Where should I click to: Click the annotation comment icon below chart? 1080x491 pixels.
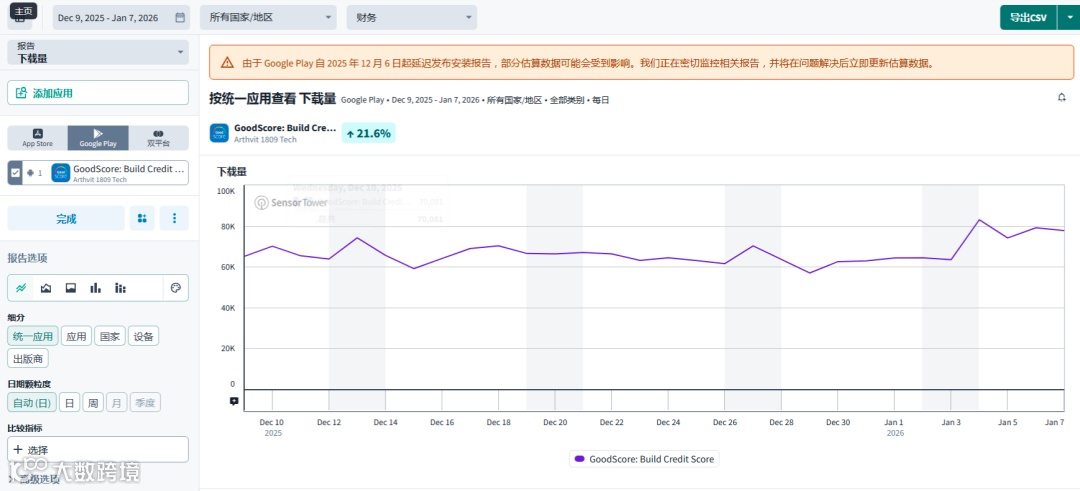tap(234, 401)
